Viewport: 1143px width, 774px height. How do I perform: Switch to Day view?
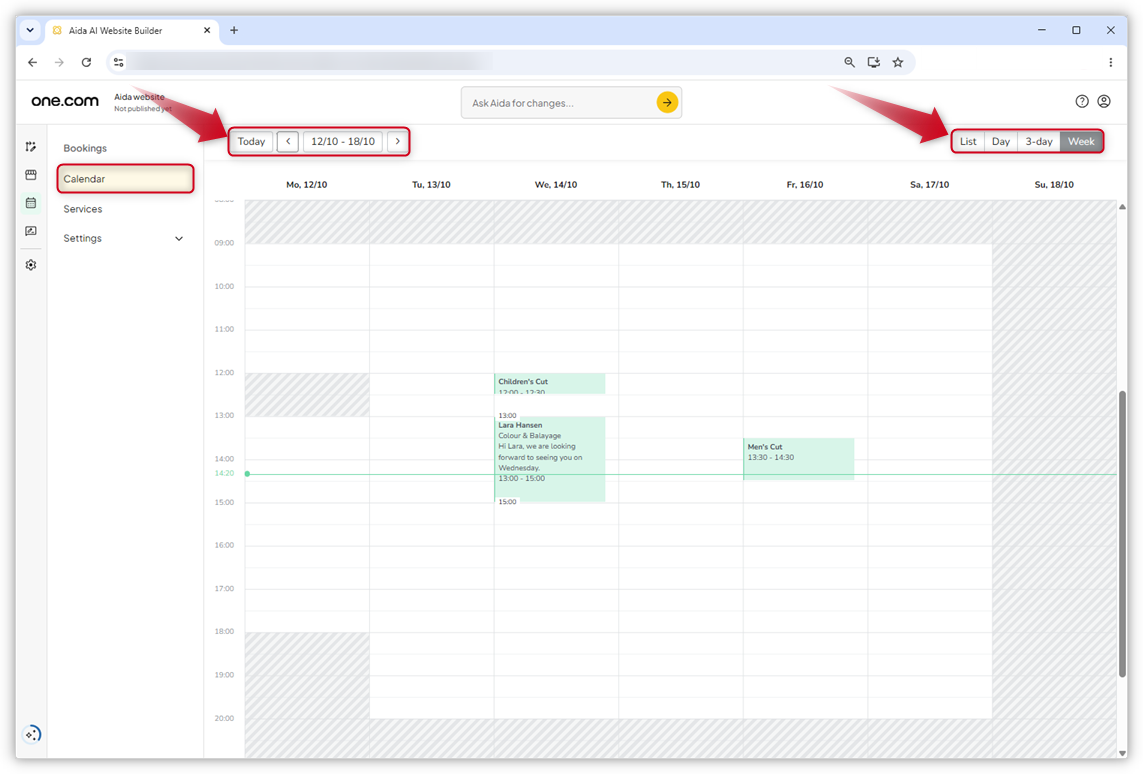coord(1001,141)
